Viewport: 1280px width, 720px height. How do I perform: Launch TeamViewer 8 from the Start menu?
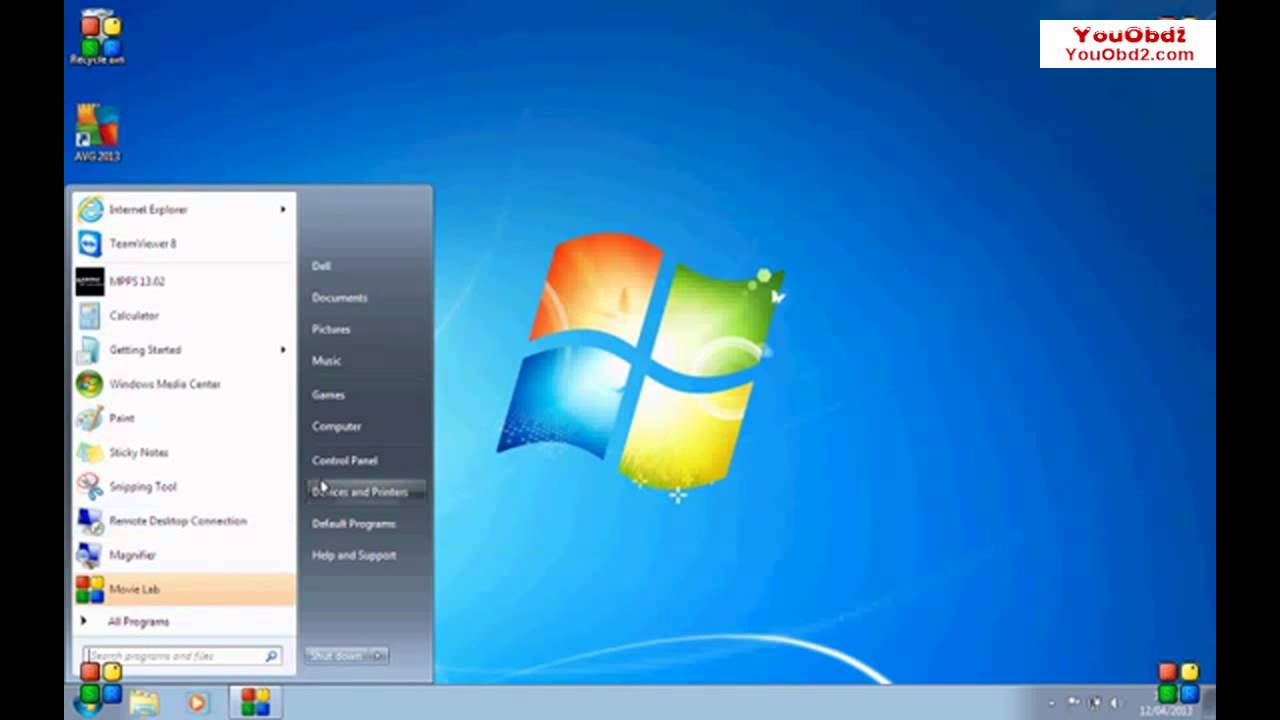[x=184, y=244]
